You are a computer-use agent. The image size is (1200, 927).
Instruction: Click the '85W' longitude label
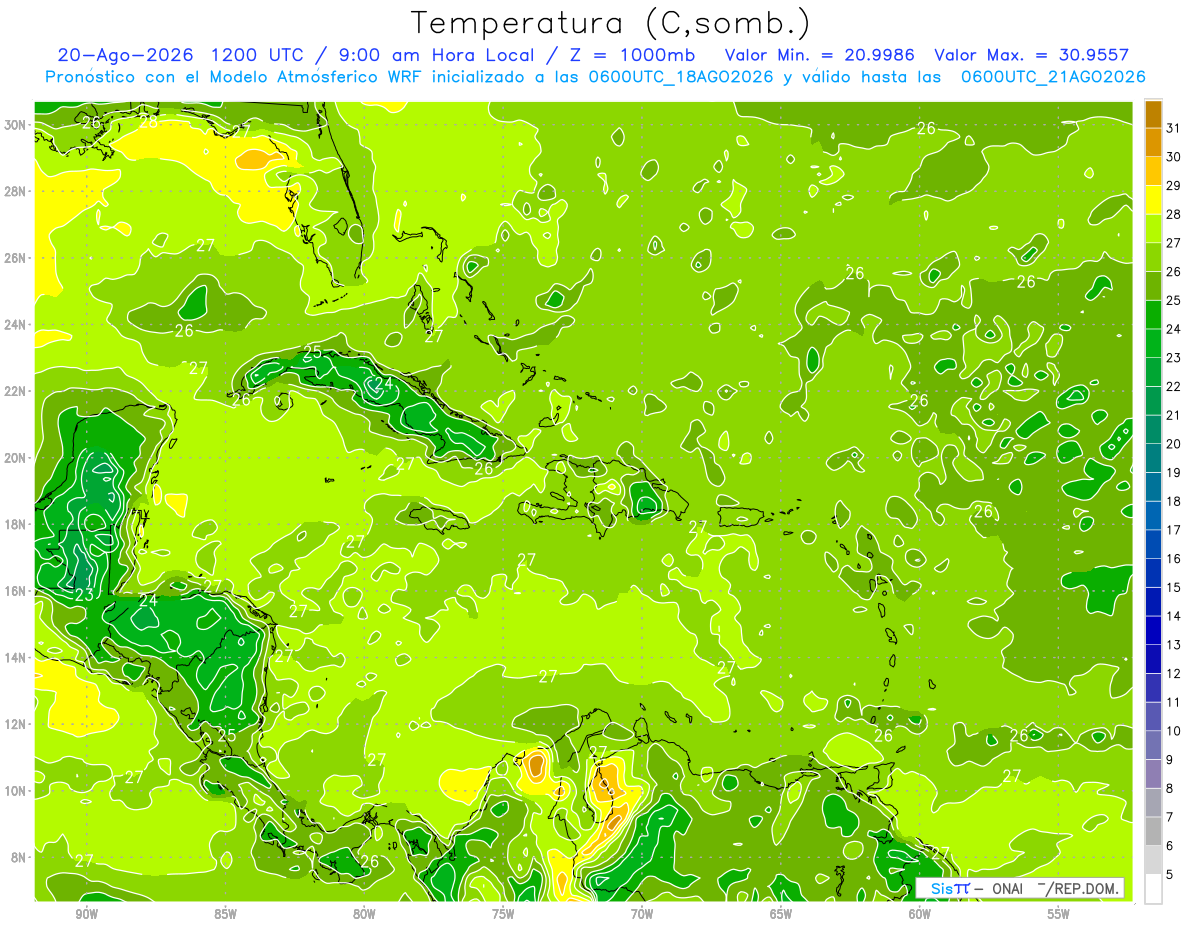pyautogui.click(x=225, y=915)
